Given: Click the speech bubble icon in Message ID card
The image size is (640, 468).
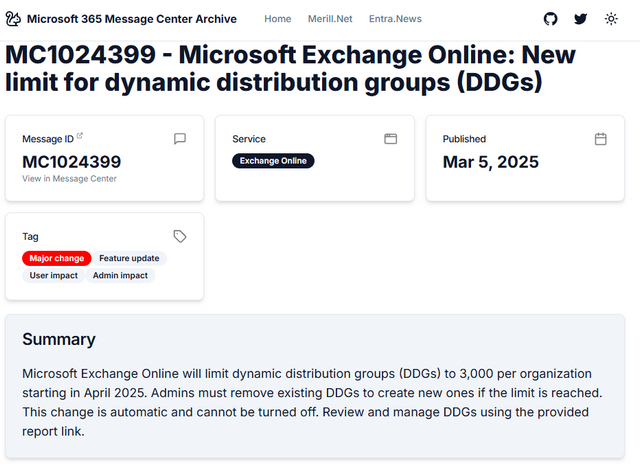Looking at the screenshot, I should [x=180, y=139].
